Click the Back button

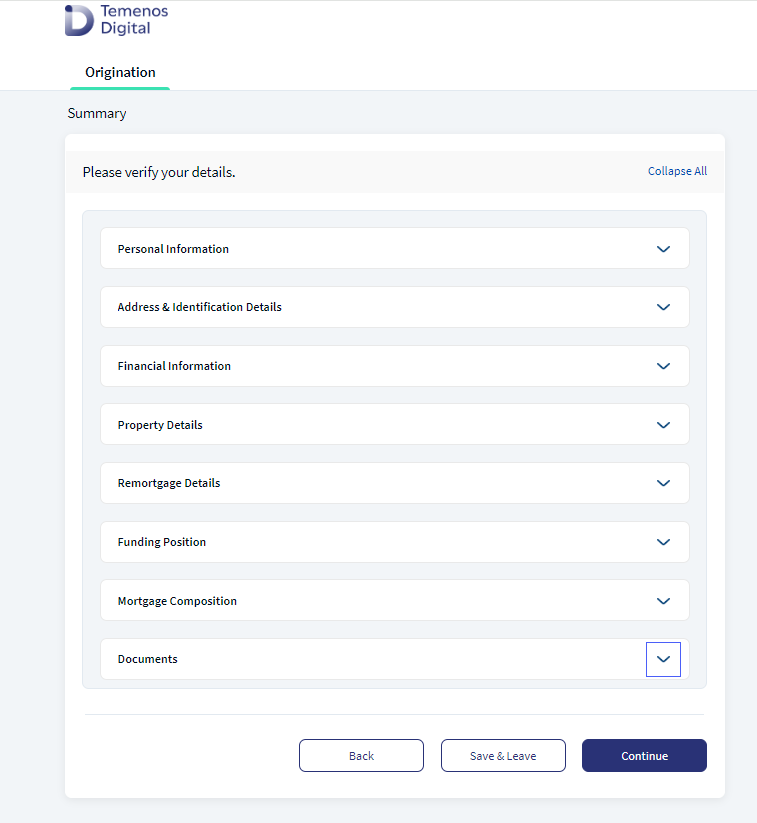point(361,755)
